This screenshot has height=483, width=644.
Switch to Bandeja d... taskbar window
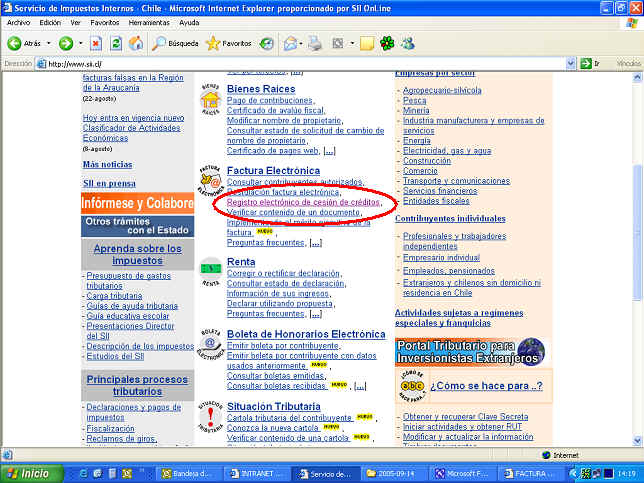[186, 474]
